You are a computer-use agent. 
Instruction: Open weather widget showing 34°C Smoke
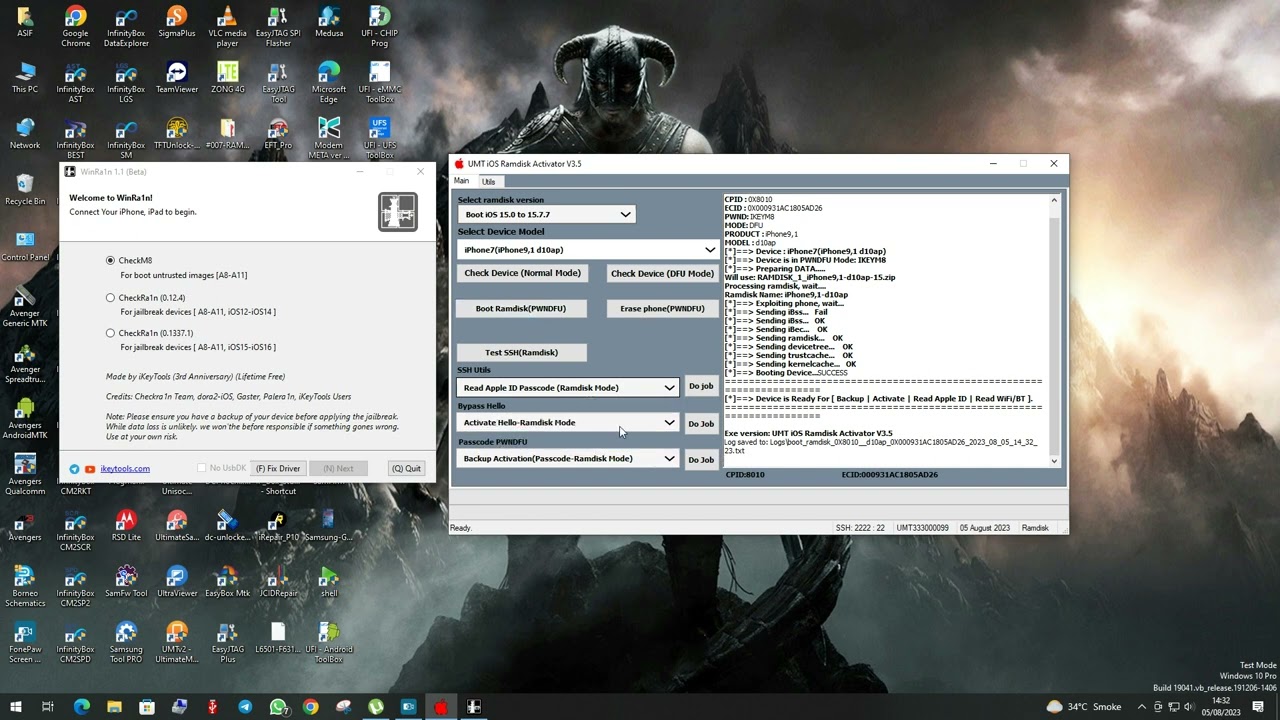click(1084, 707)
